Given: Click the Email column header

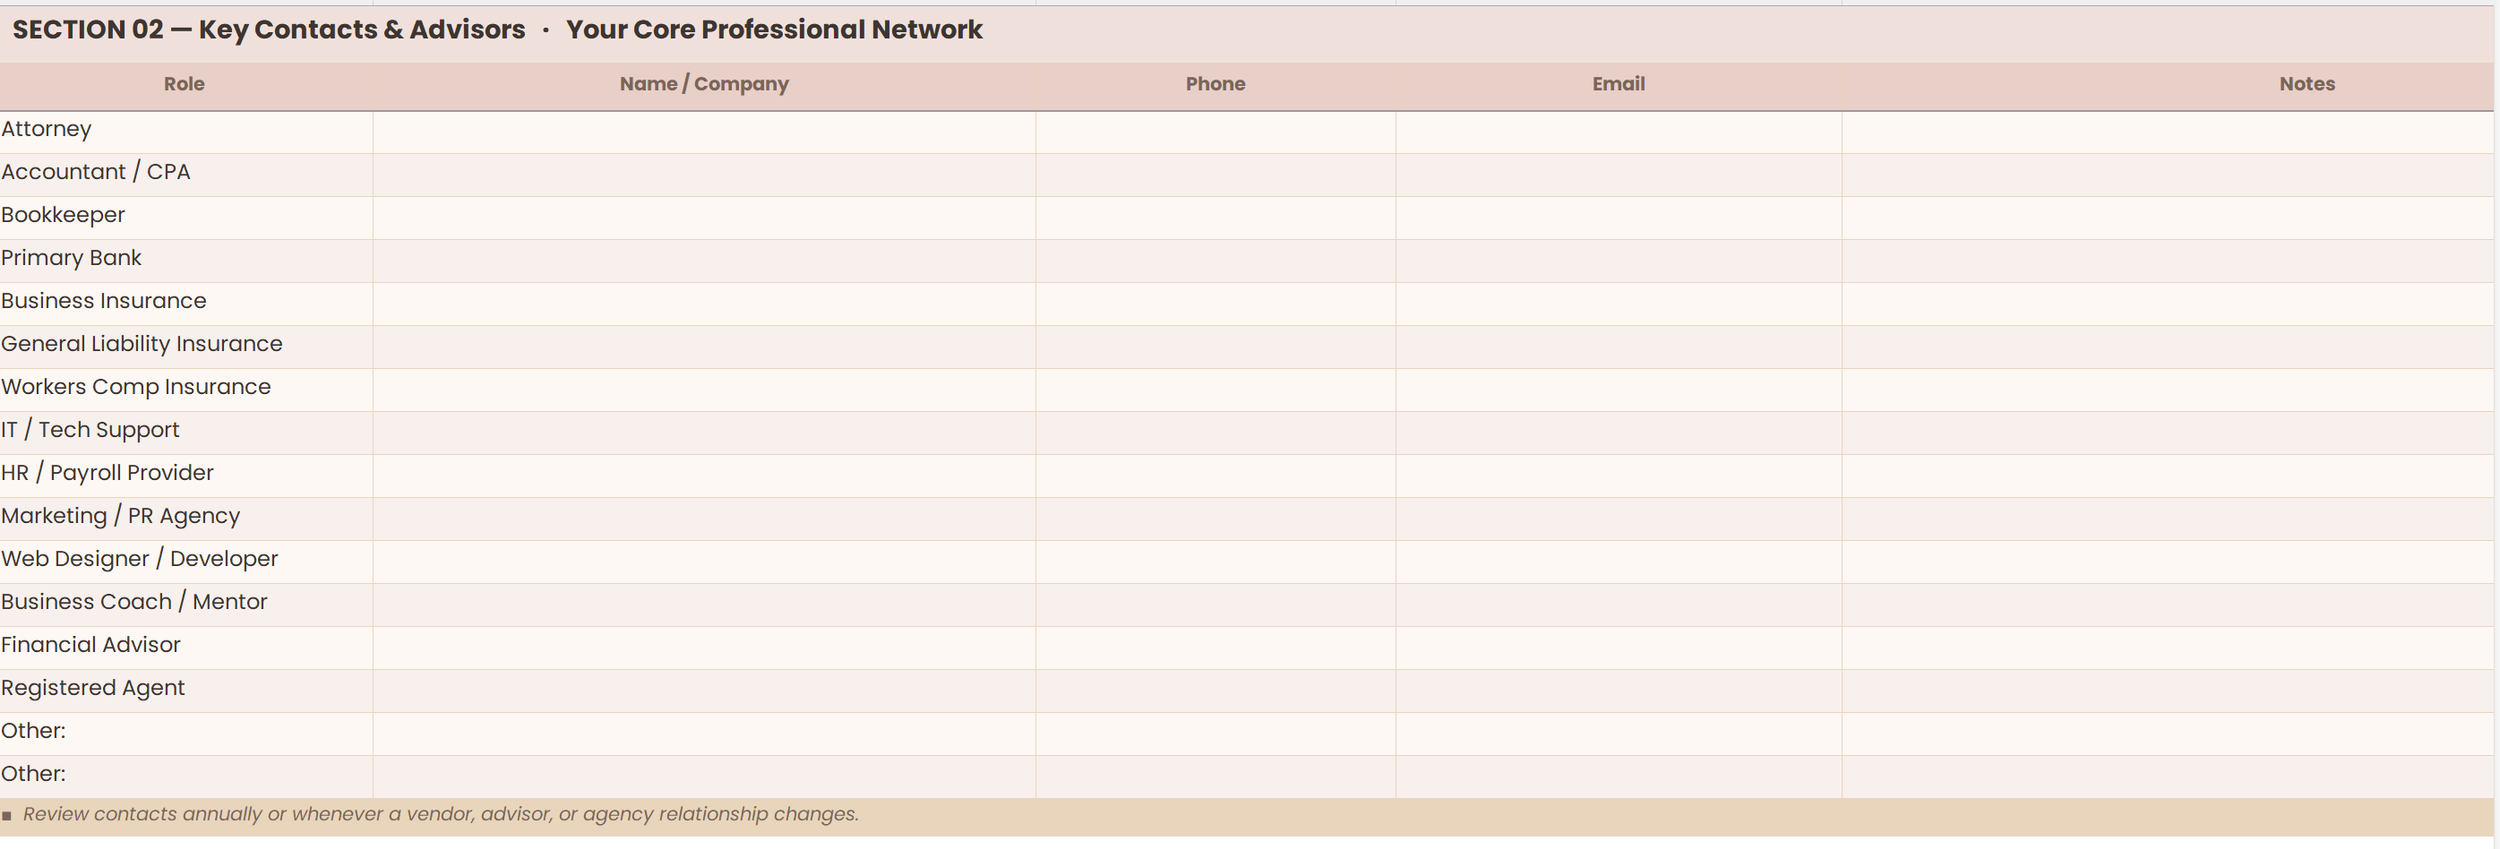Looking at the screenshot, I should [x=1619, y=85].
